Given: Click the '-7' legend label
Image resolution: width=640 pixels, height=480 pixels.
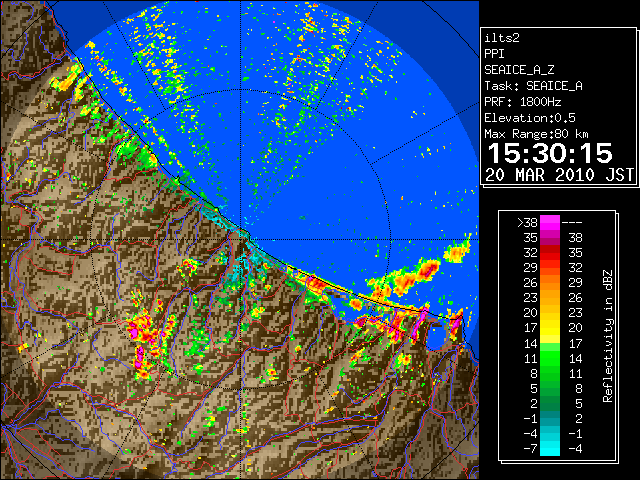Looking at the screenshot, I should pos(530,448).
